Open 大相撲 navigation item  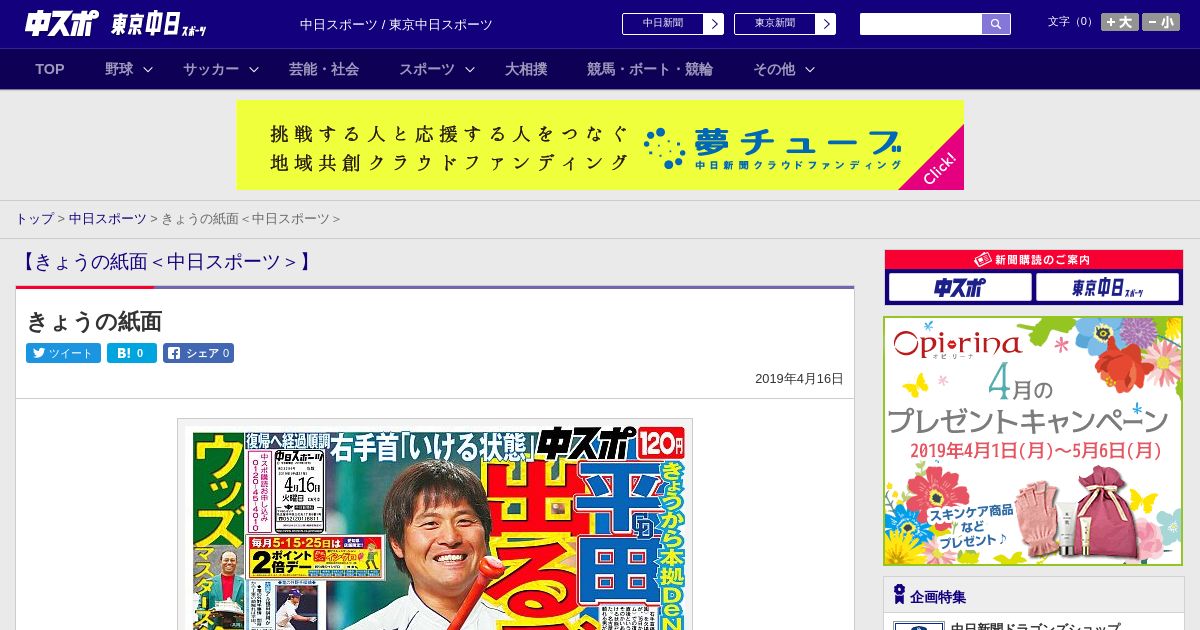(x=526, y=69)
